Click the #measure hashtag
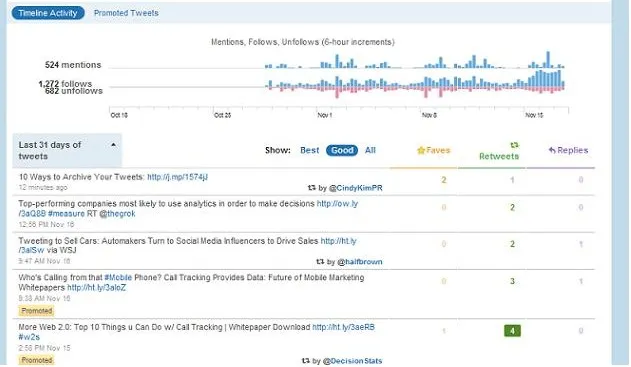 tap(66, 213)
